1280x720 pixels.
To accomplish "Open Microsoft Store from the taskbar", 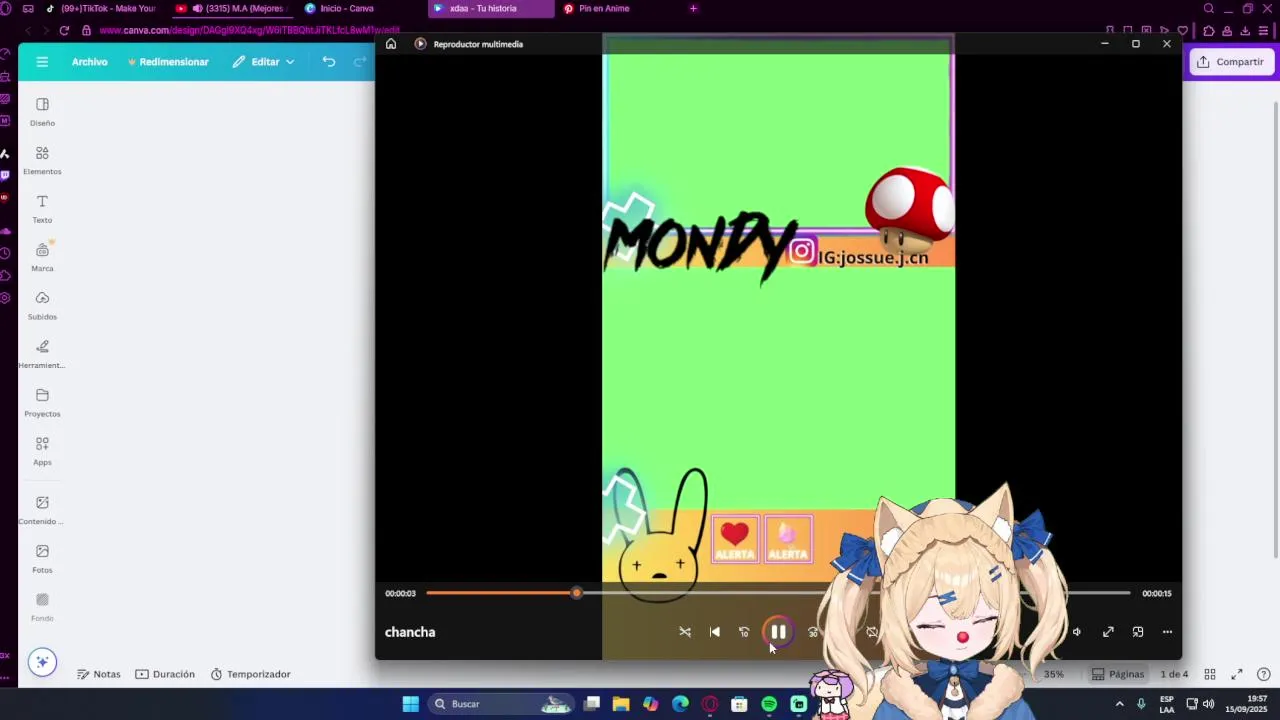I will coord(739,704).
